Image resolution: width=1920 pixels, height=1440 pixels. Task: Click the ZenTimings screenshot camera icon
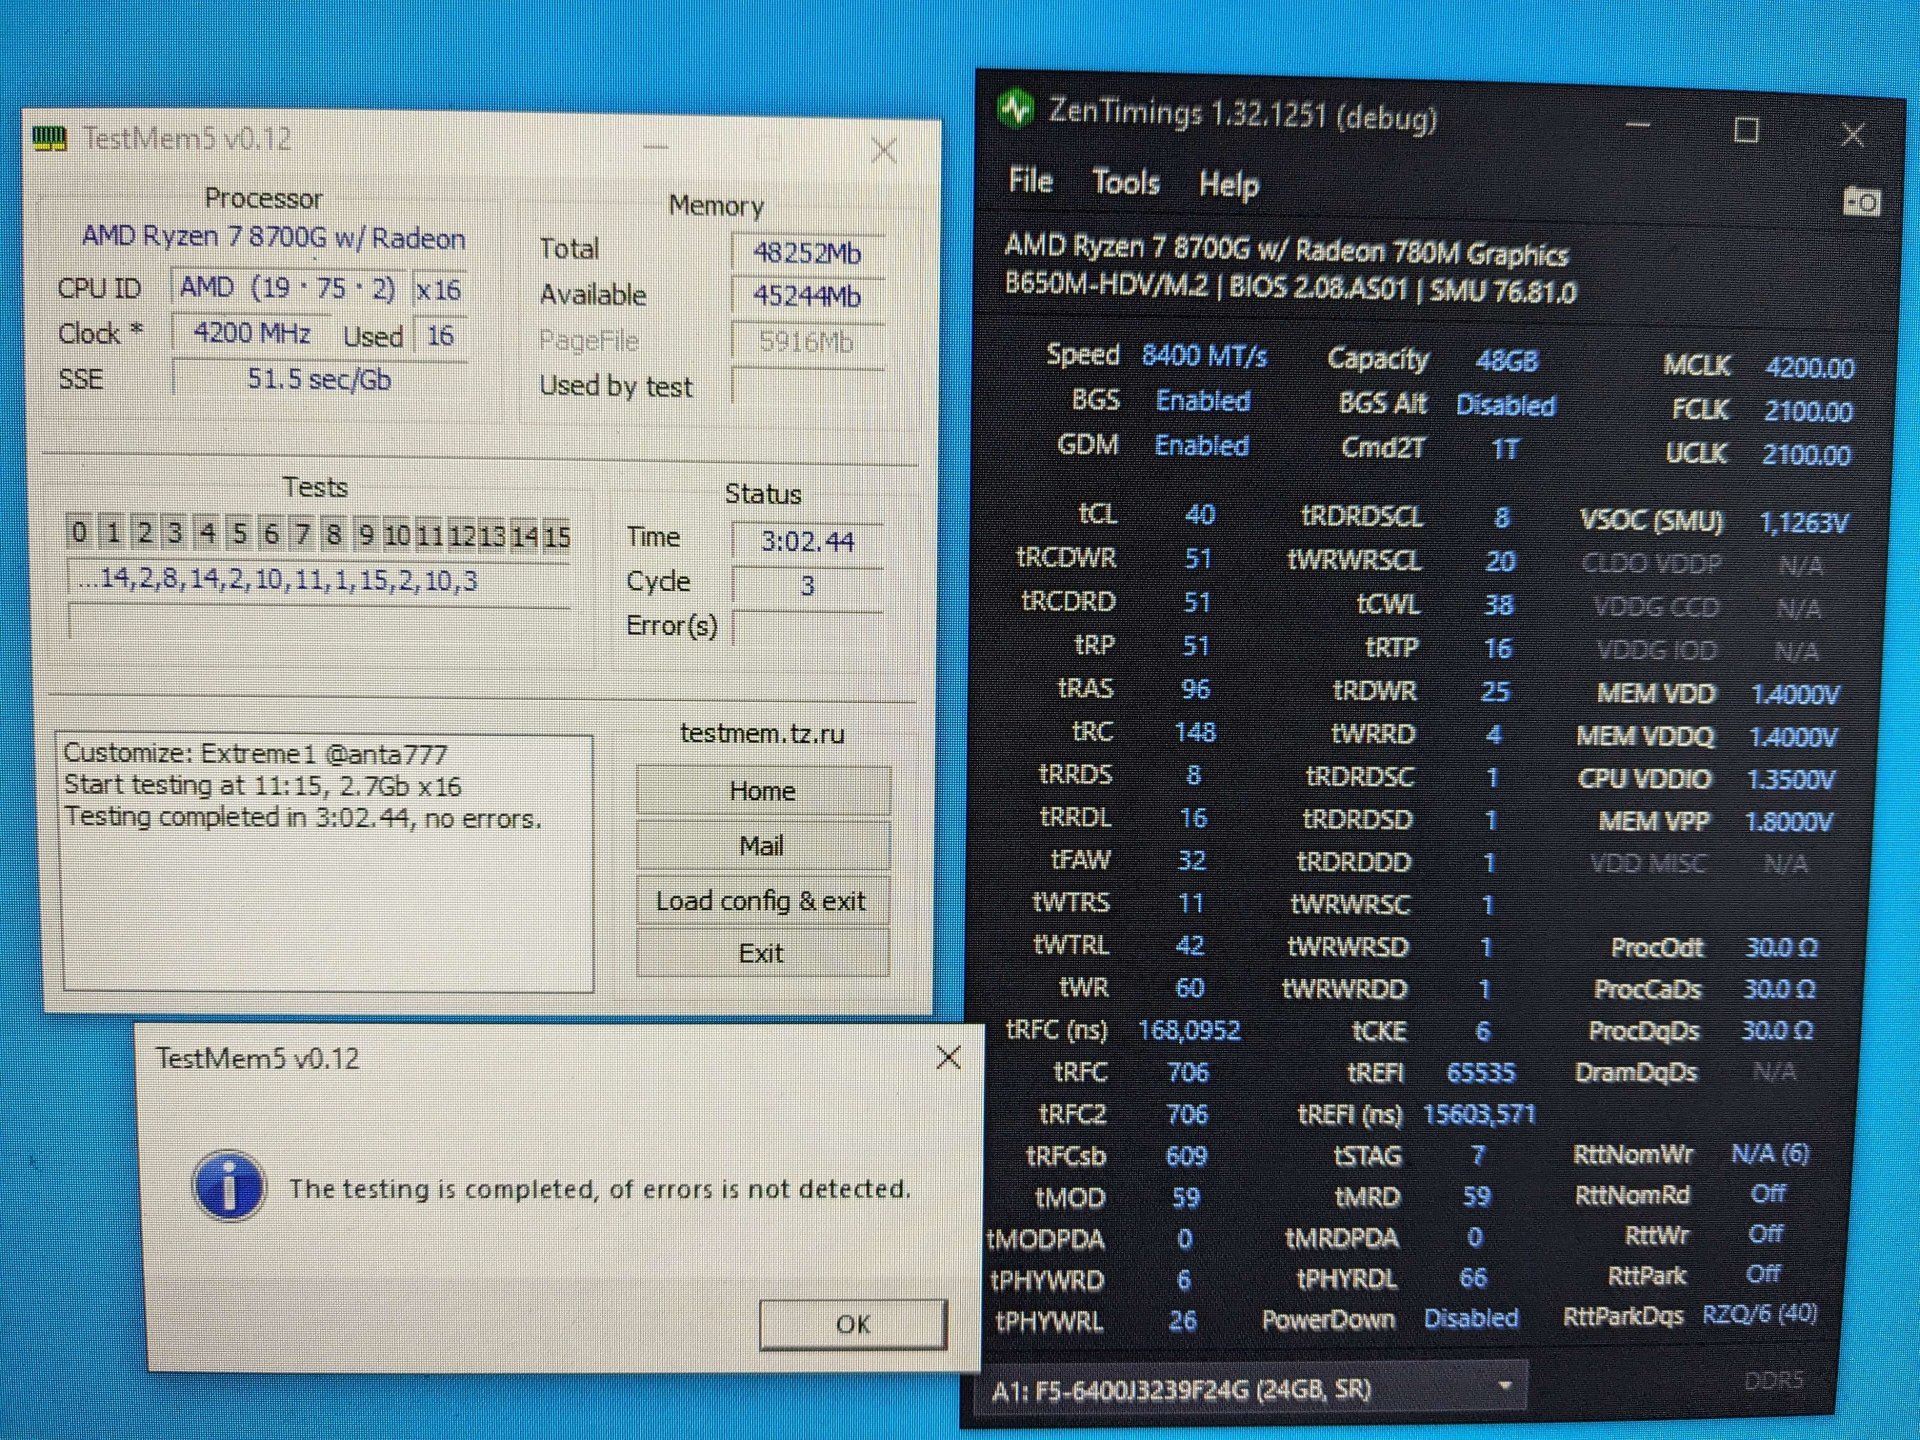pyautogui.click(x=1861, y=202)
